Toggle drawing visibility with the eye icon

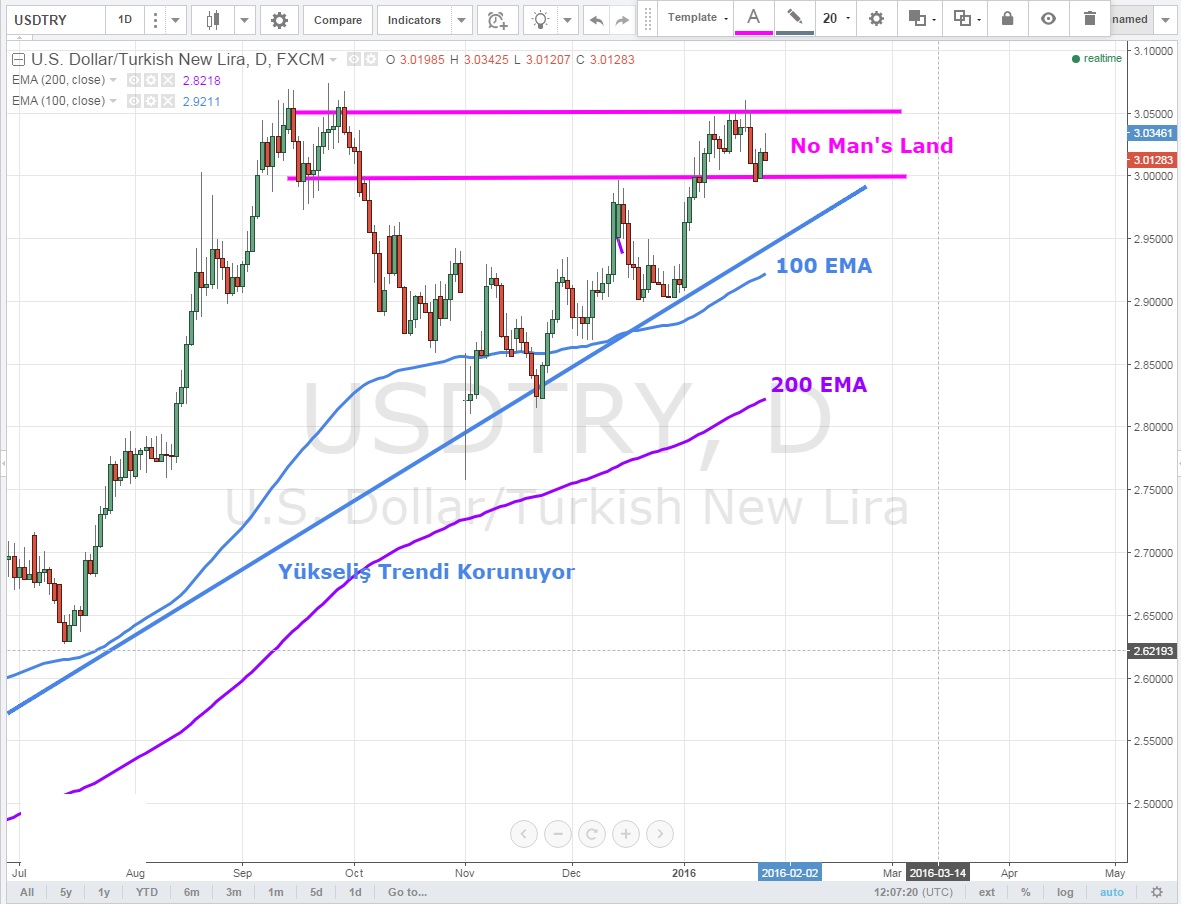1048,19
